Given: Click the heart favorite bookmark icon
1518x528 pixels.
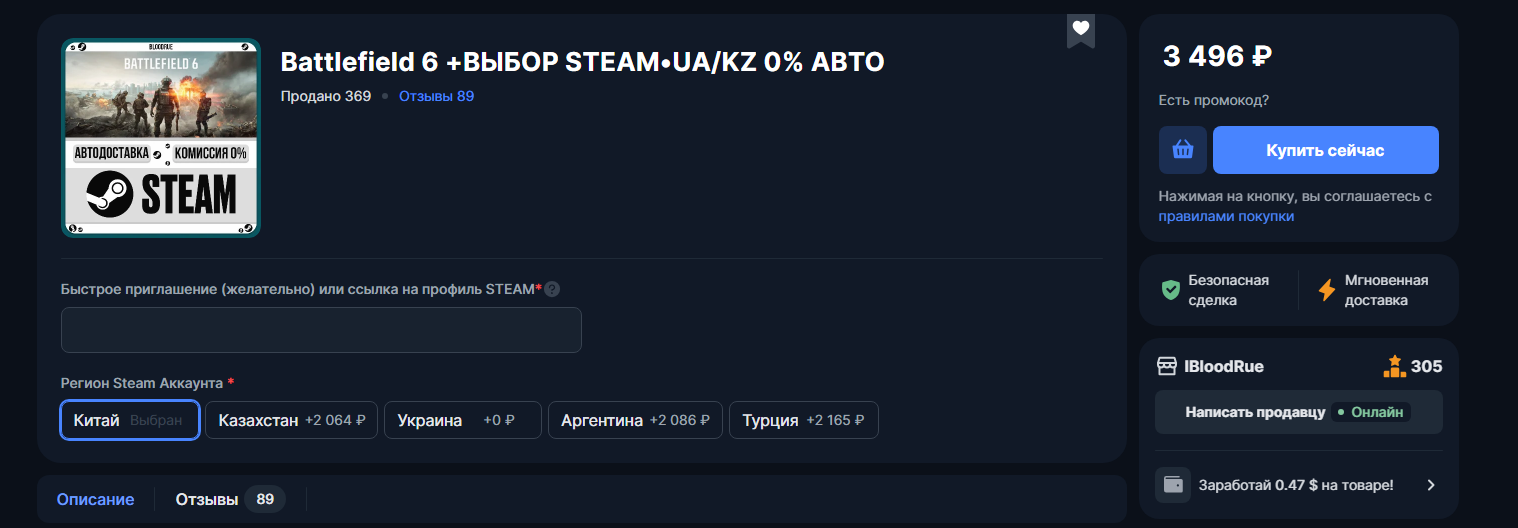Looking at the screenshot, I should click(x=1080, y=28).
